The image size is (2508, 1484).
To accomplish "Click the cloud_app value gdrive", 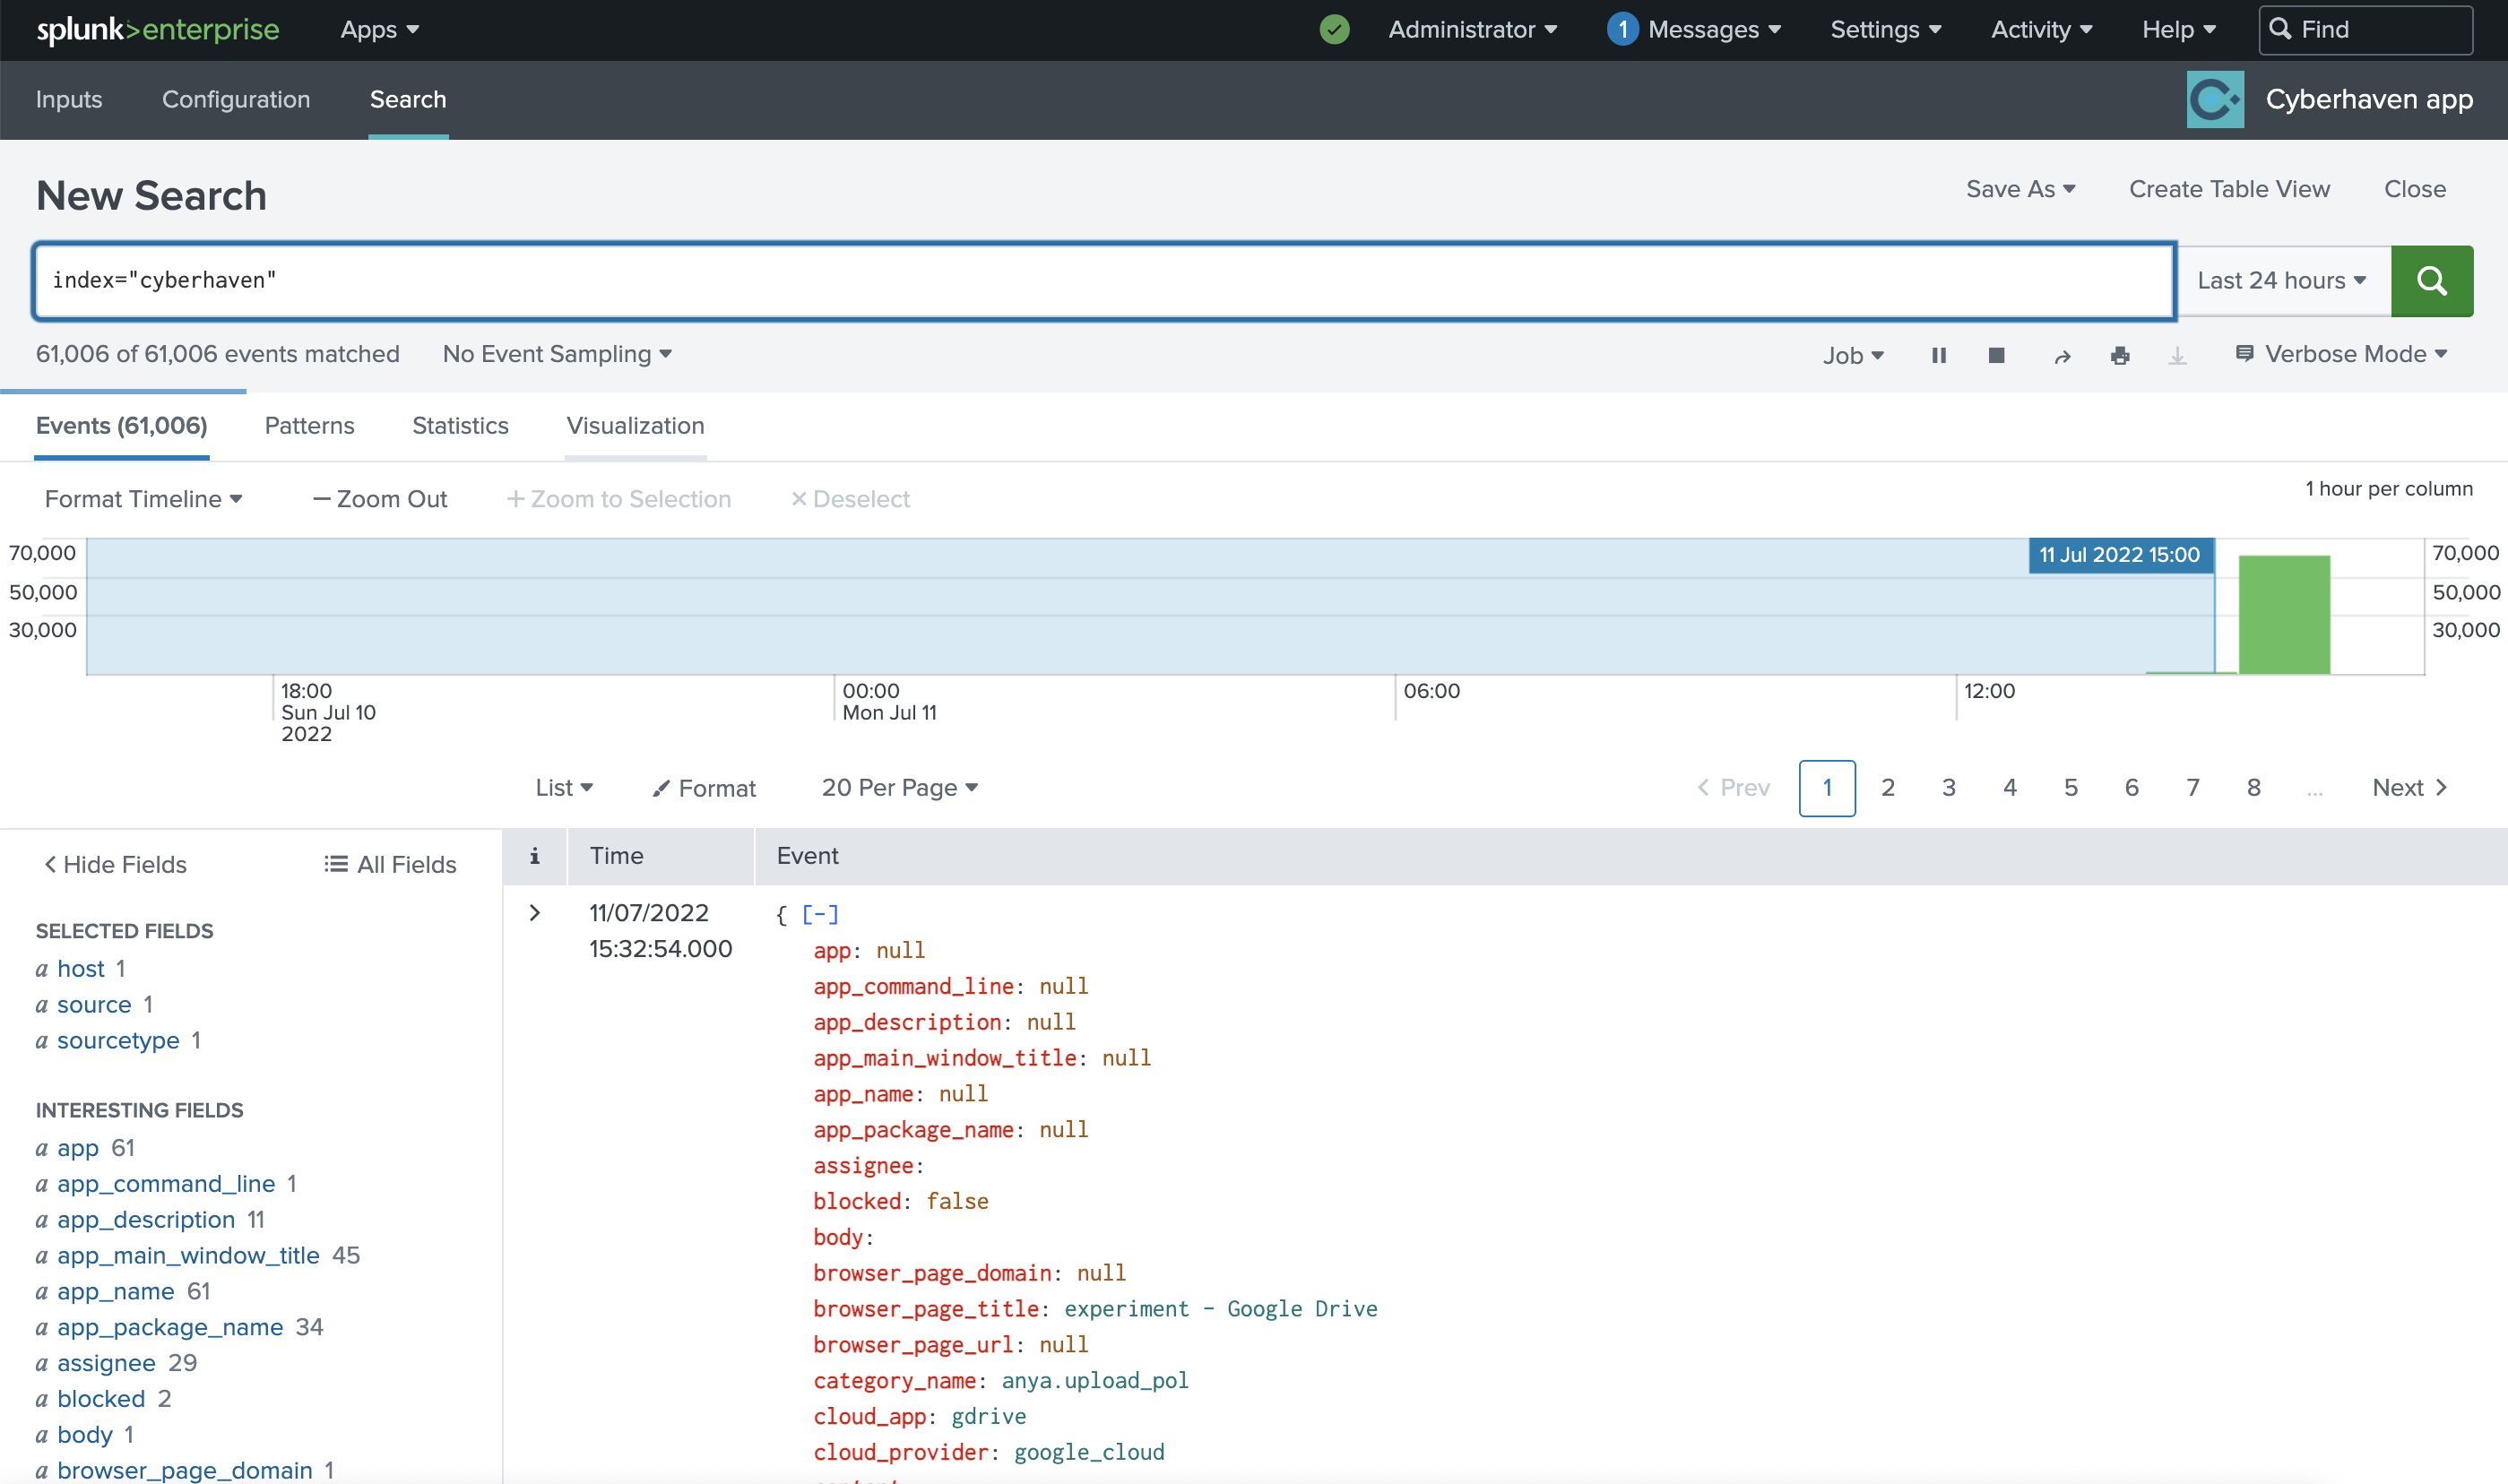I will [x=988, y=1417].
